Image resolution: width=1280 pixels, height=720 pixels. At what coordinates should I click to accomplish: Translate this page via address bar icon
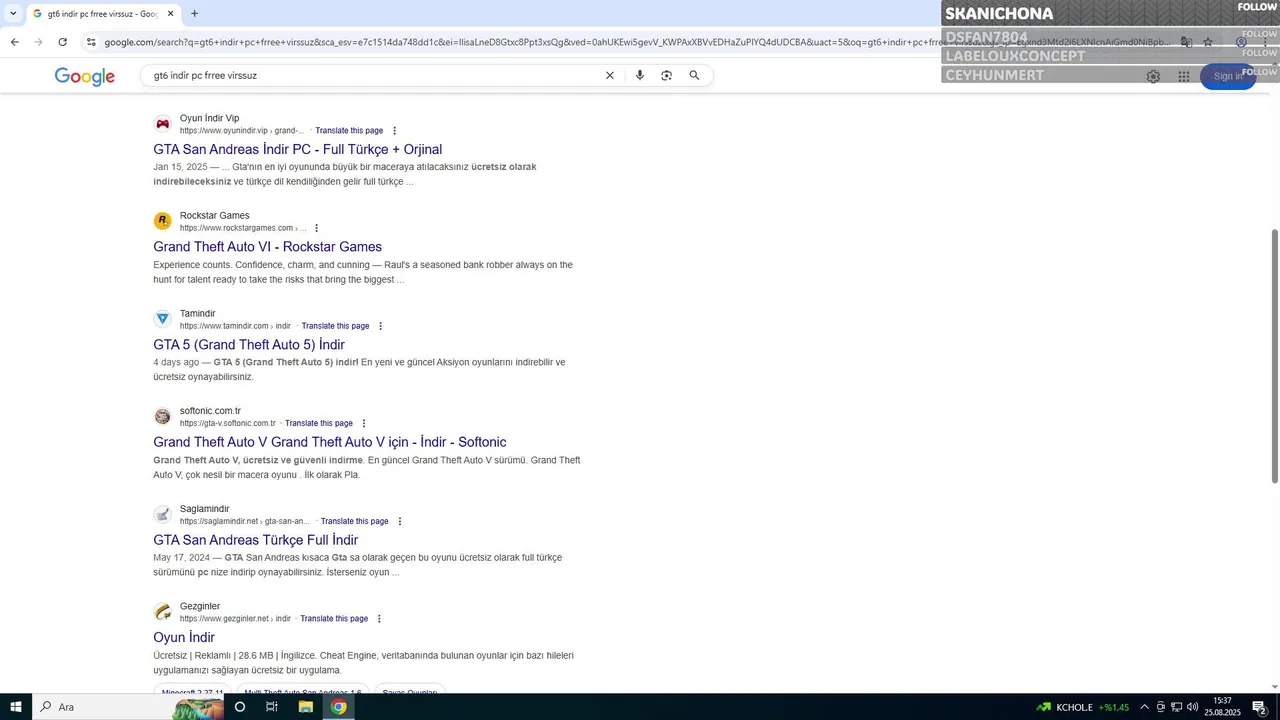1186,42
